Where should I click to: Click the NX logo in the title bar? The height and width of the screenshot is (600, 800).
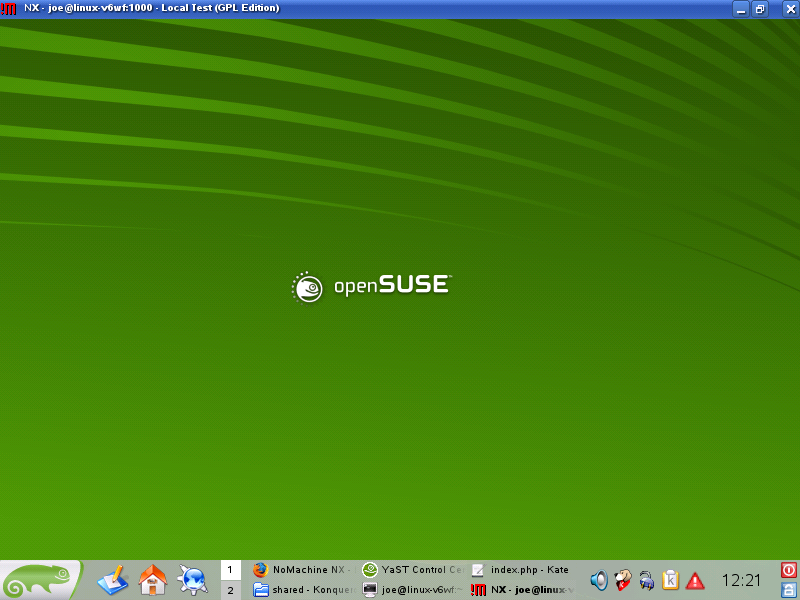(x=9, y=9)
